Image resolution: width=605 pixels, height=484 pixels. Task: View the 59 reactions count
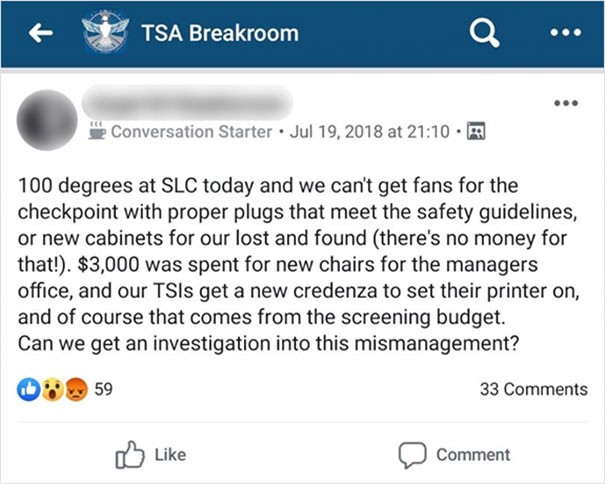tap(103, 389)
